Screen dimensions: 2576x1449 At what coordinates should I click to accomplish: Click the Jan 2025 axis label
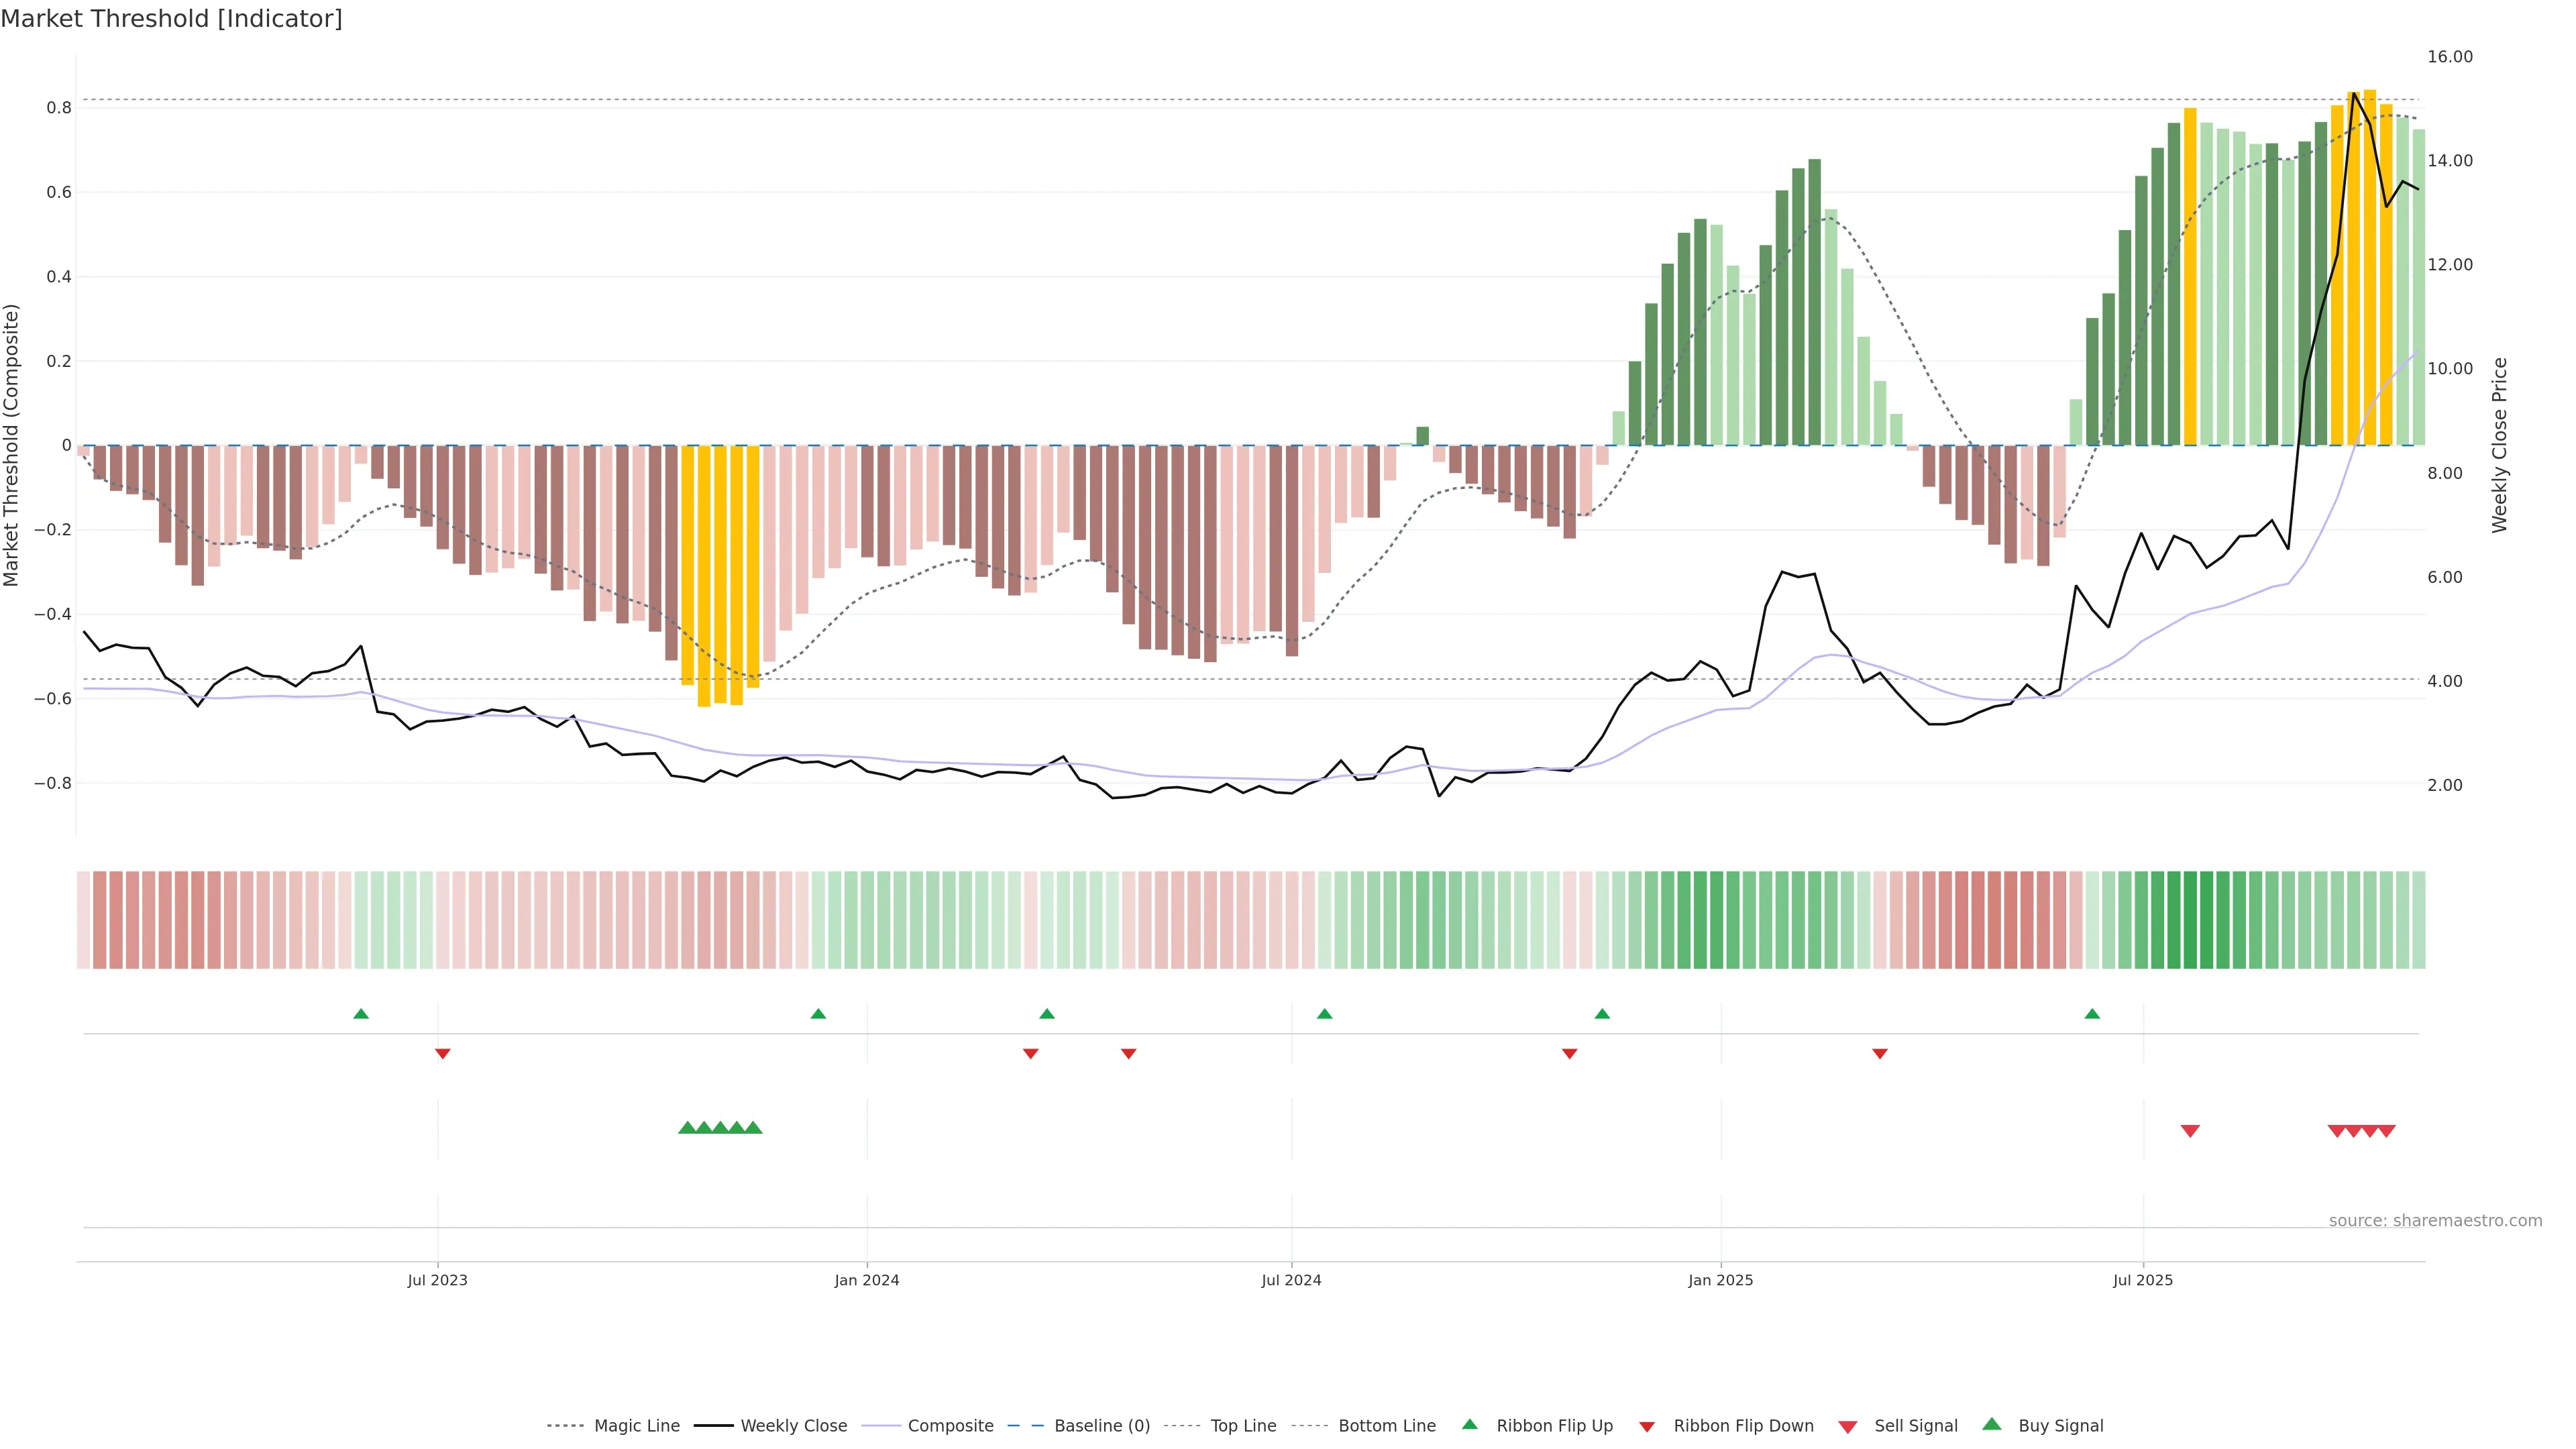(1720, 1280)
